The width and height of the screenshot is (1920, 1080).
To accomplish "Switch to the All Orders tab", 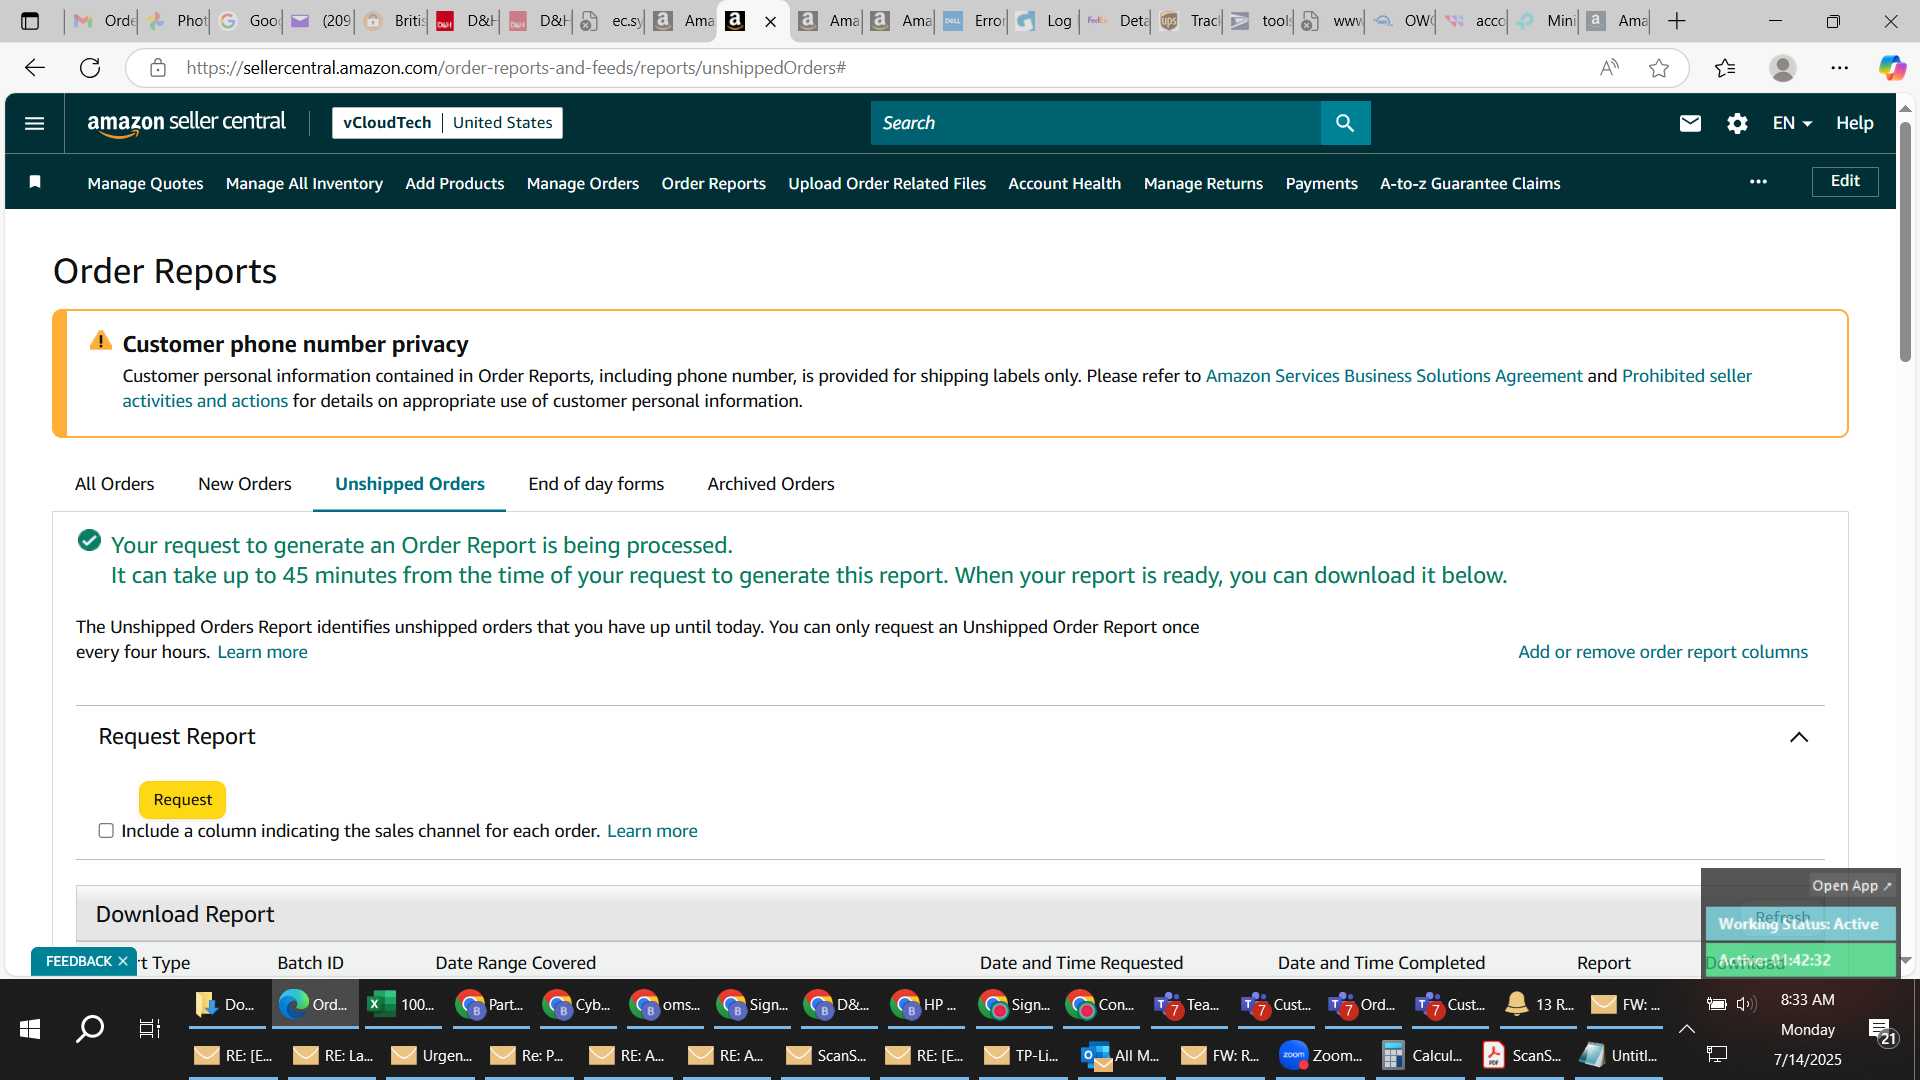I will (x=115, y=484).
